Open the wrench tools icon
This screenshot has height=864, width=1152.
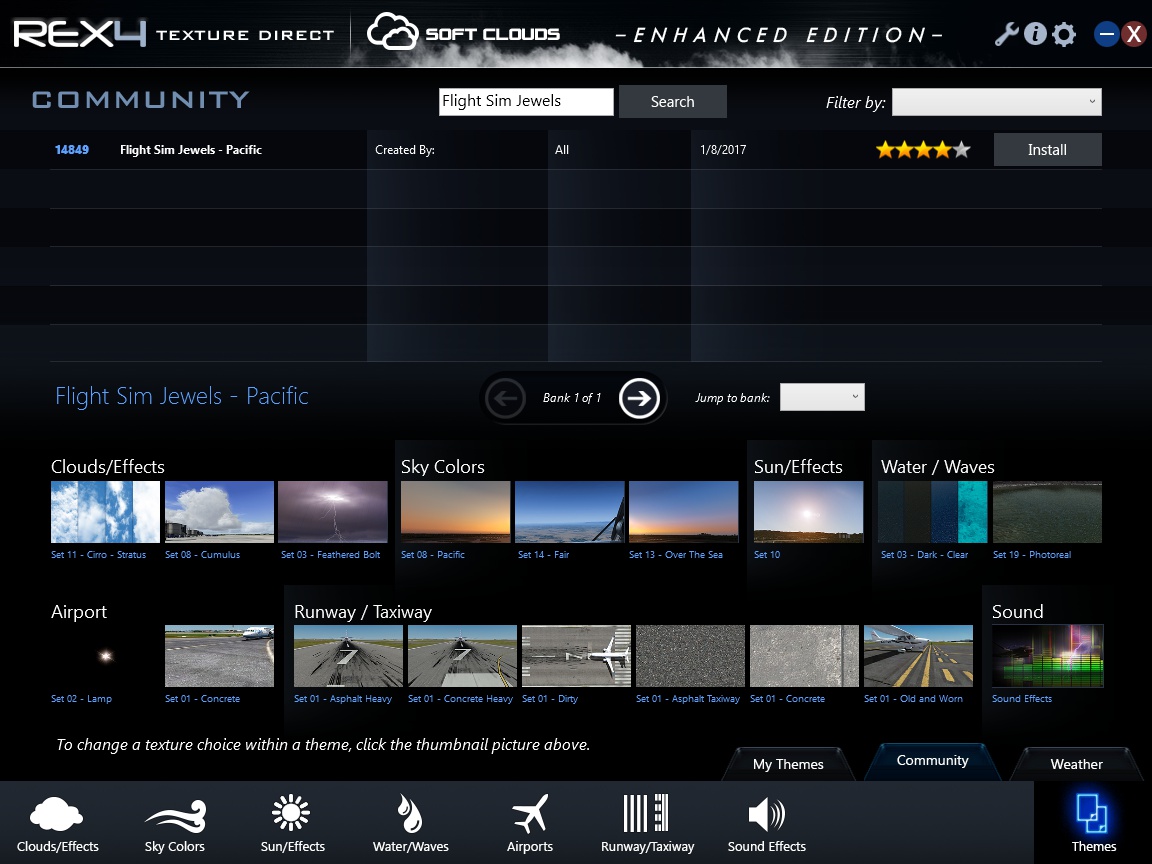click(x=1007, y=34)
